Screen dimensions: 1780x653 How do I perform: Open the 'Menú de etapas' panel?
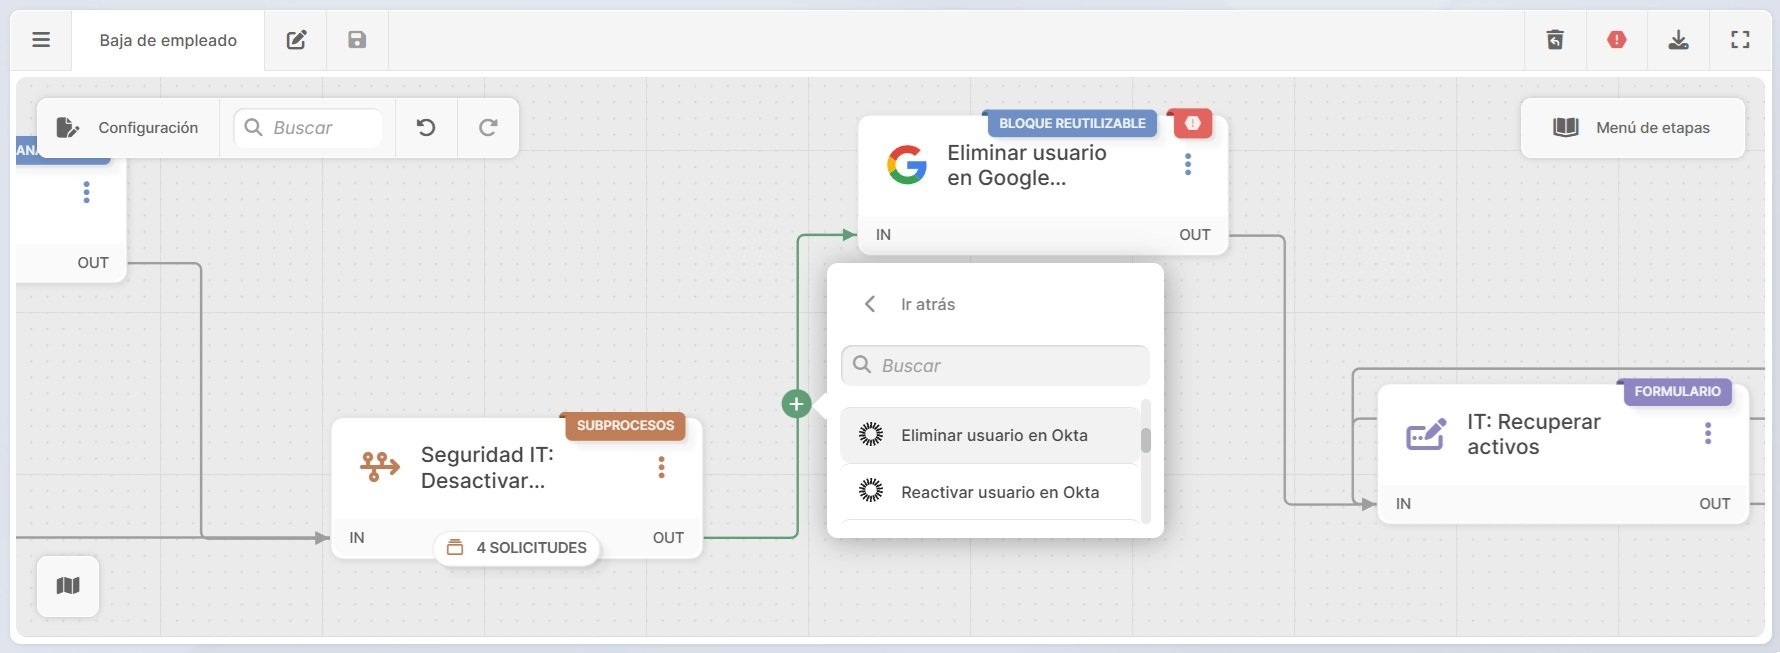coord(1633,128)
